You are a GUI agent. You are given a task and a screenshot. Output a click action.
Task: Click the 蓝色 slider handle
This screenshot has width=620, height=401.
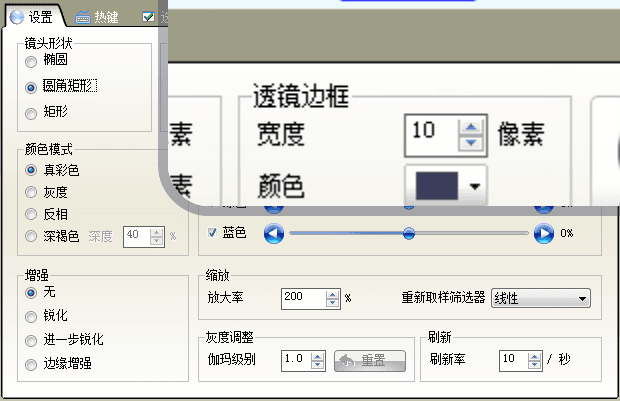coord(409,233)
